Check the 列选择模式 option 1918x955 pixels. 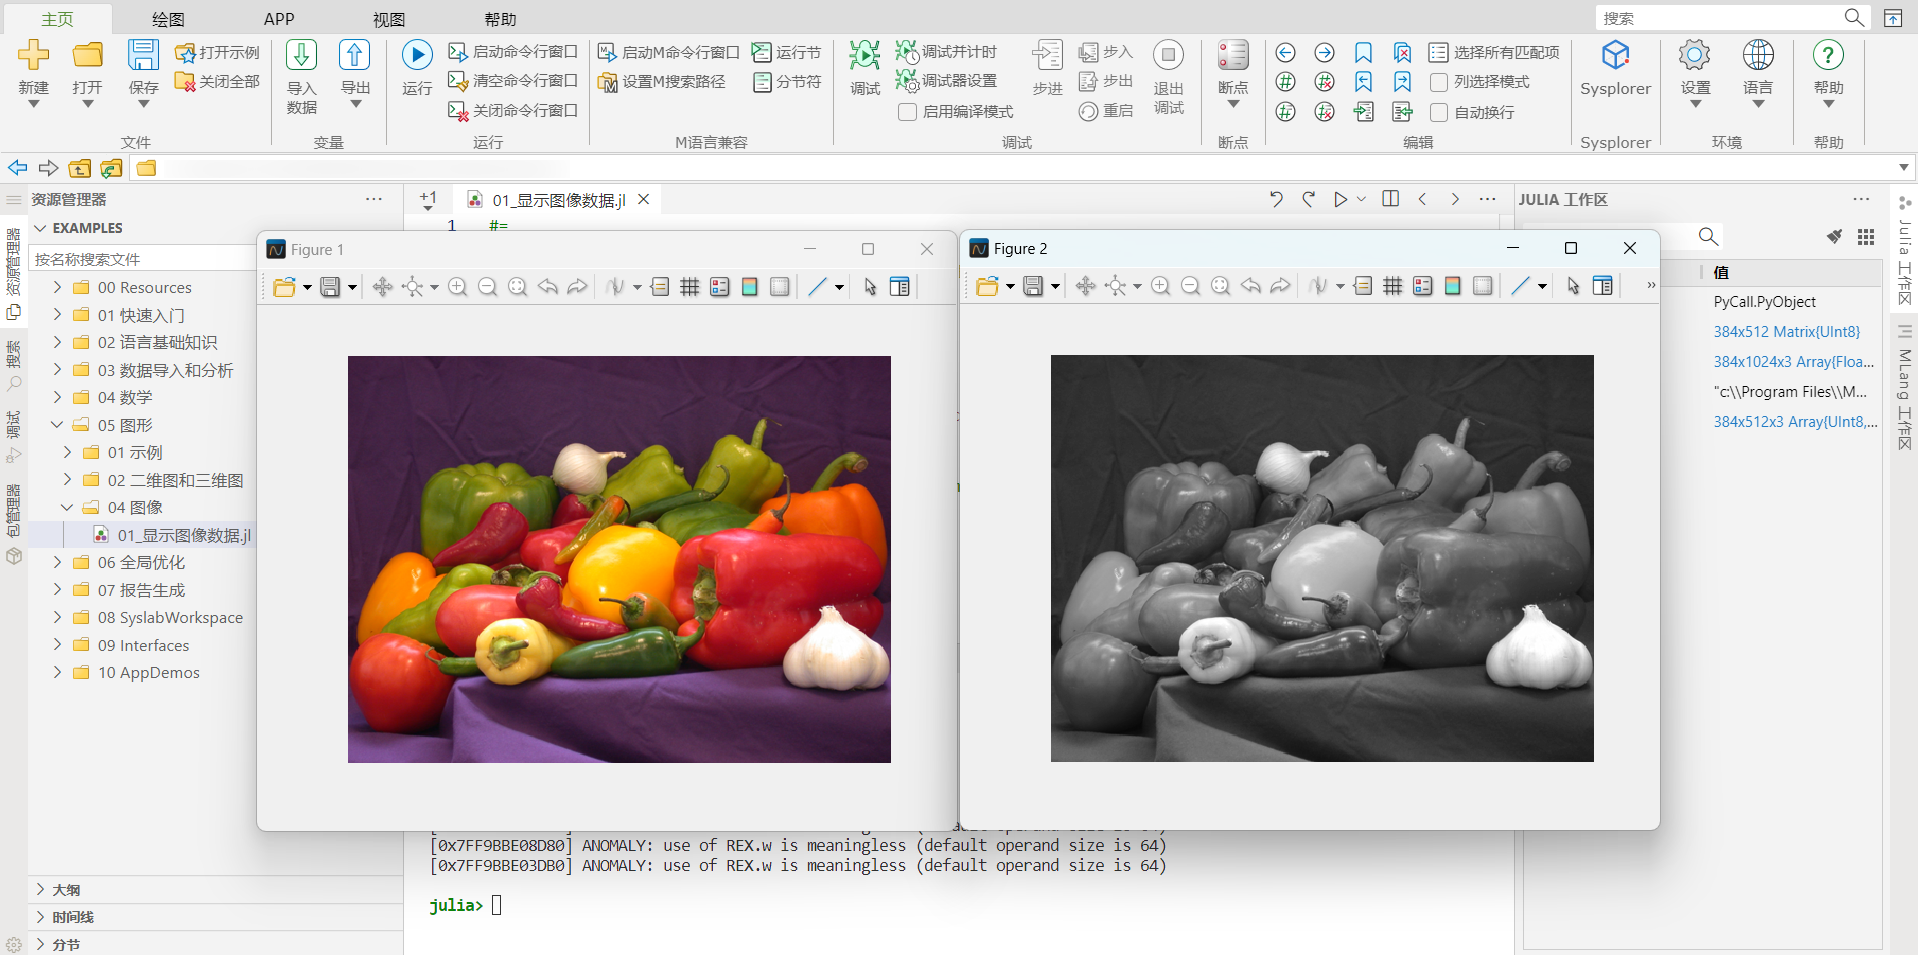1439,82
